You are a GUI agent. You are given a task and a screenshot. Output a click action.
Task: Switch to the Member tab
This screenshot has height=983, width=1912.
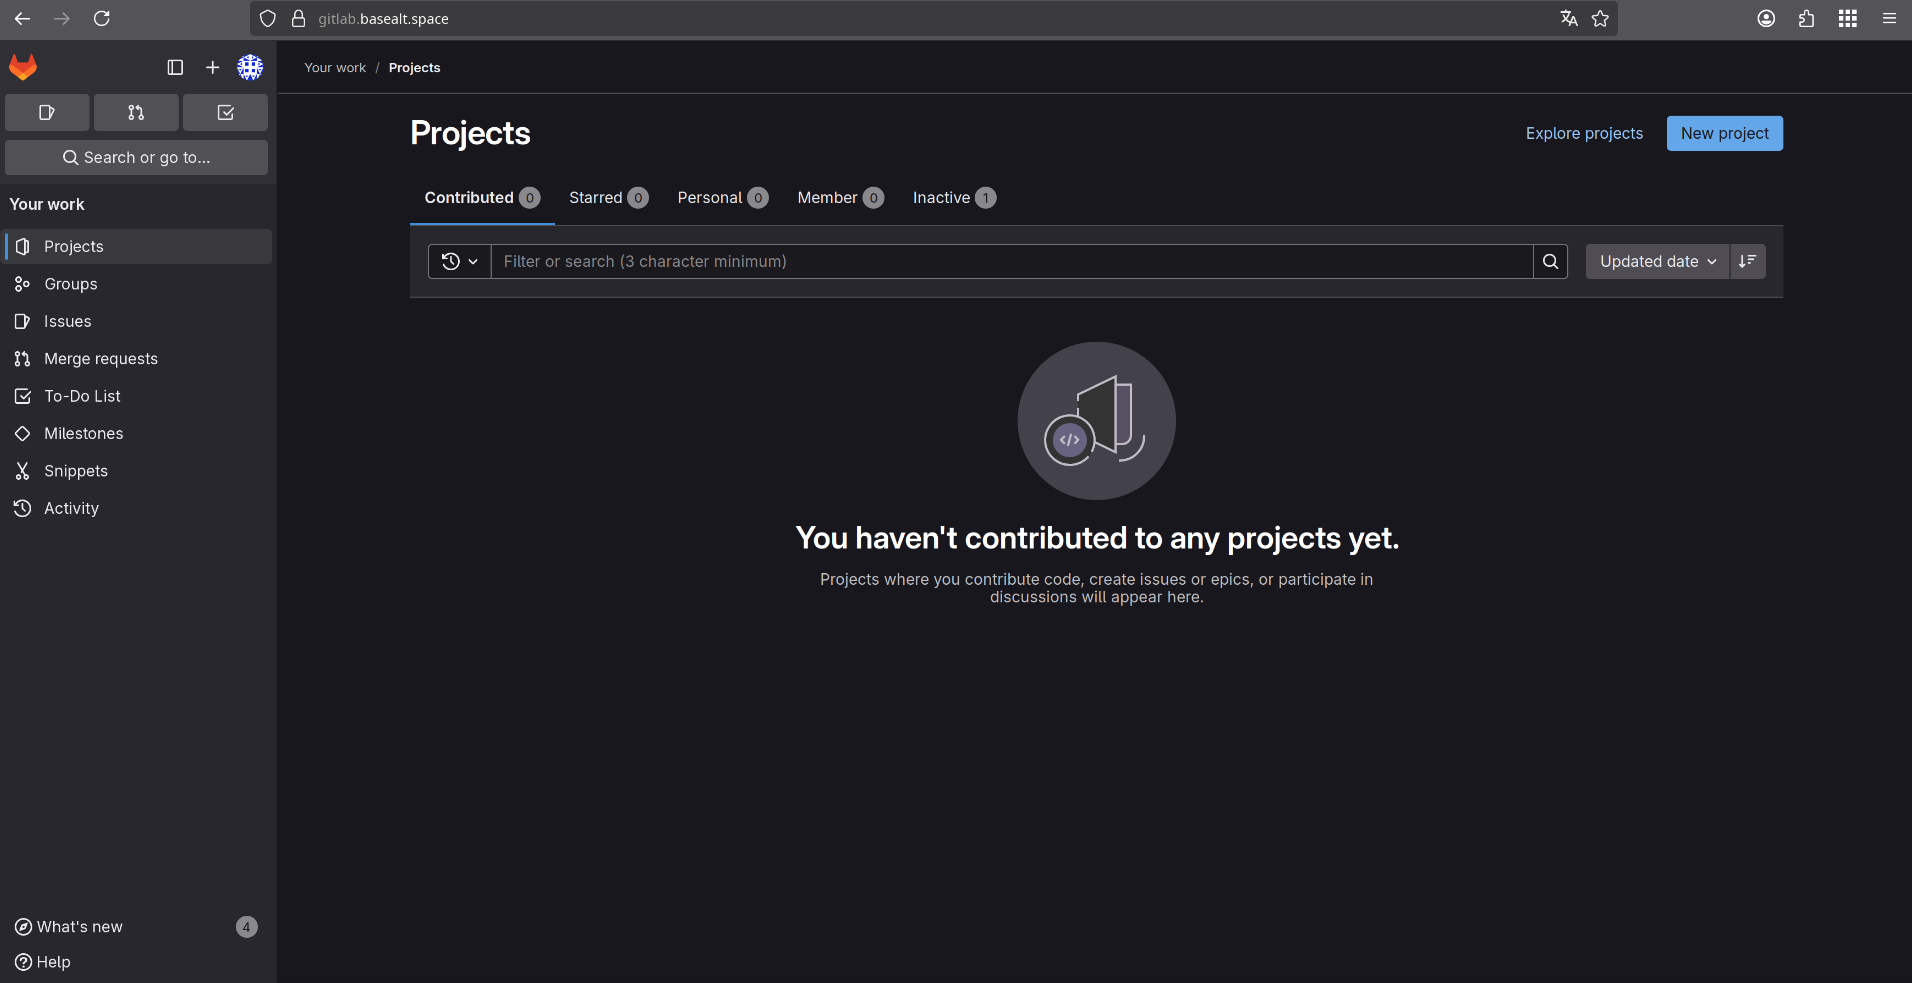pyautogui.click(x=840, y=198)
